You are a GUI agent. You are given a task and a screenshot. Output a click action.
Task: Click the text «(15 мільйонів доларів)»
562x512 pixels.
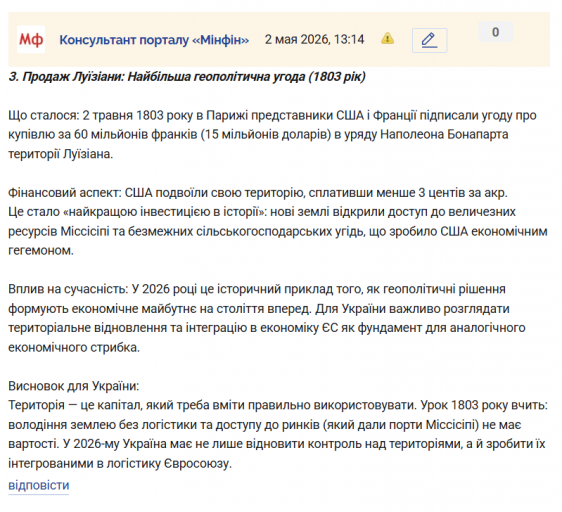pos(266,134)
